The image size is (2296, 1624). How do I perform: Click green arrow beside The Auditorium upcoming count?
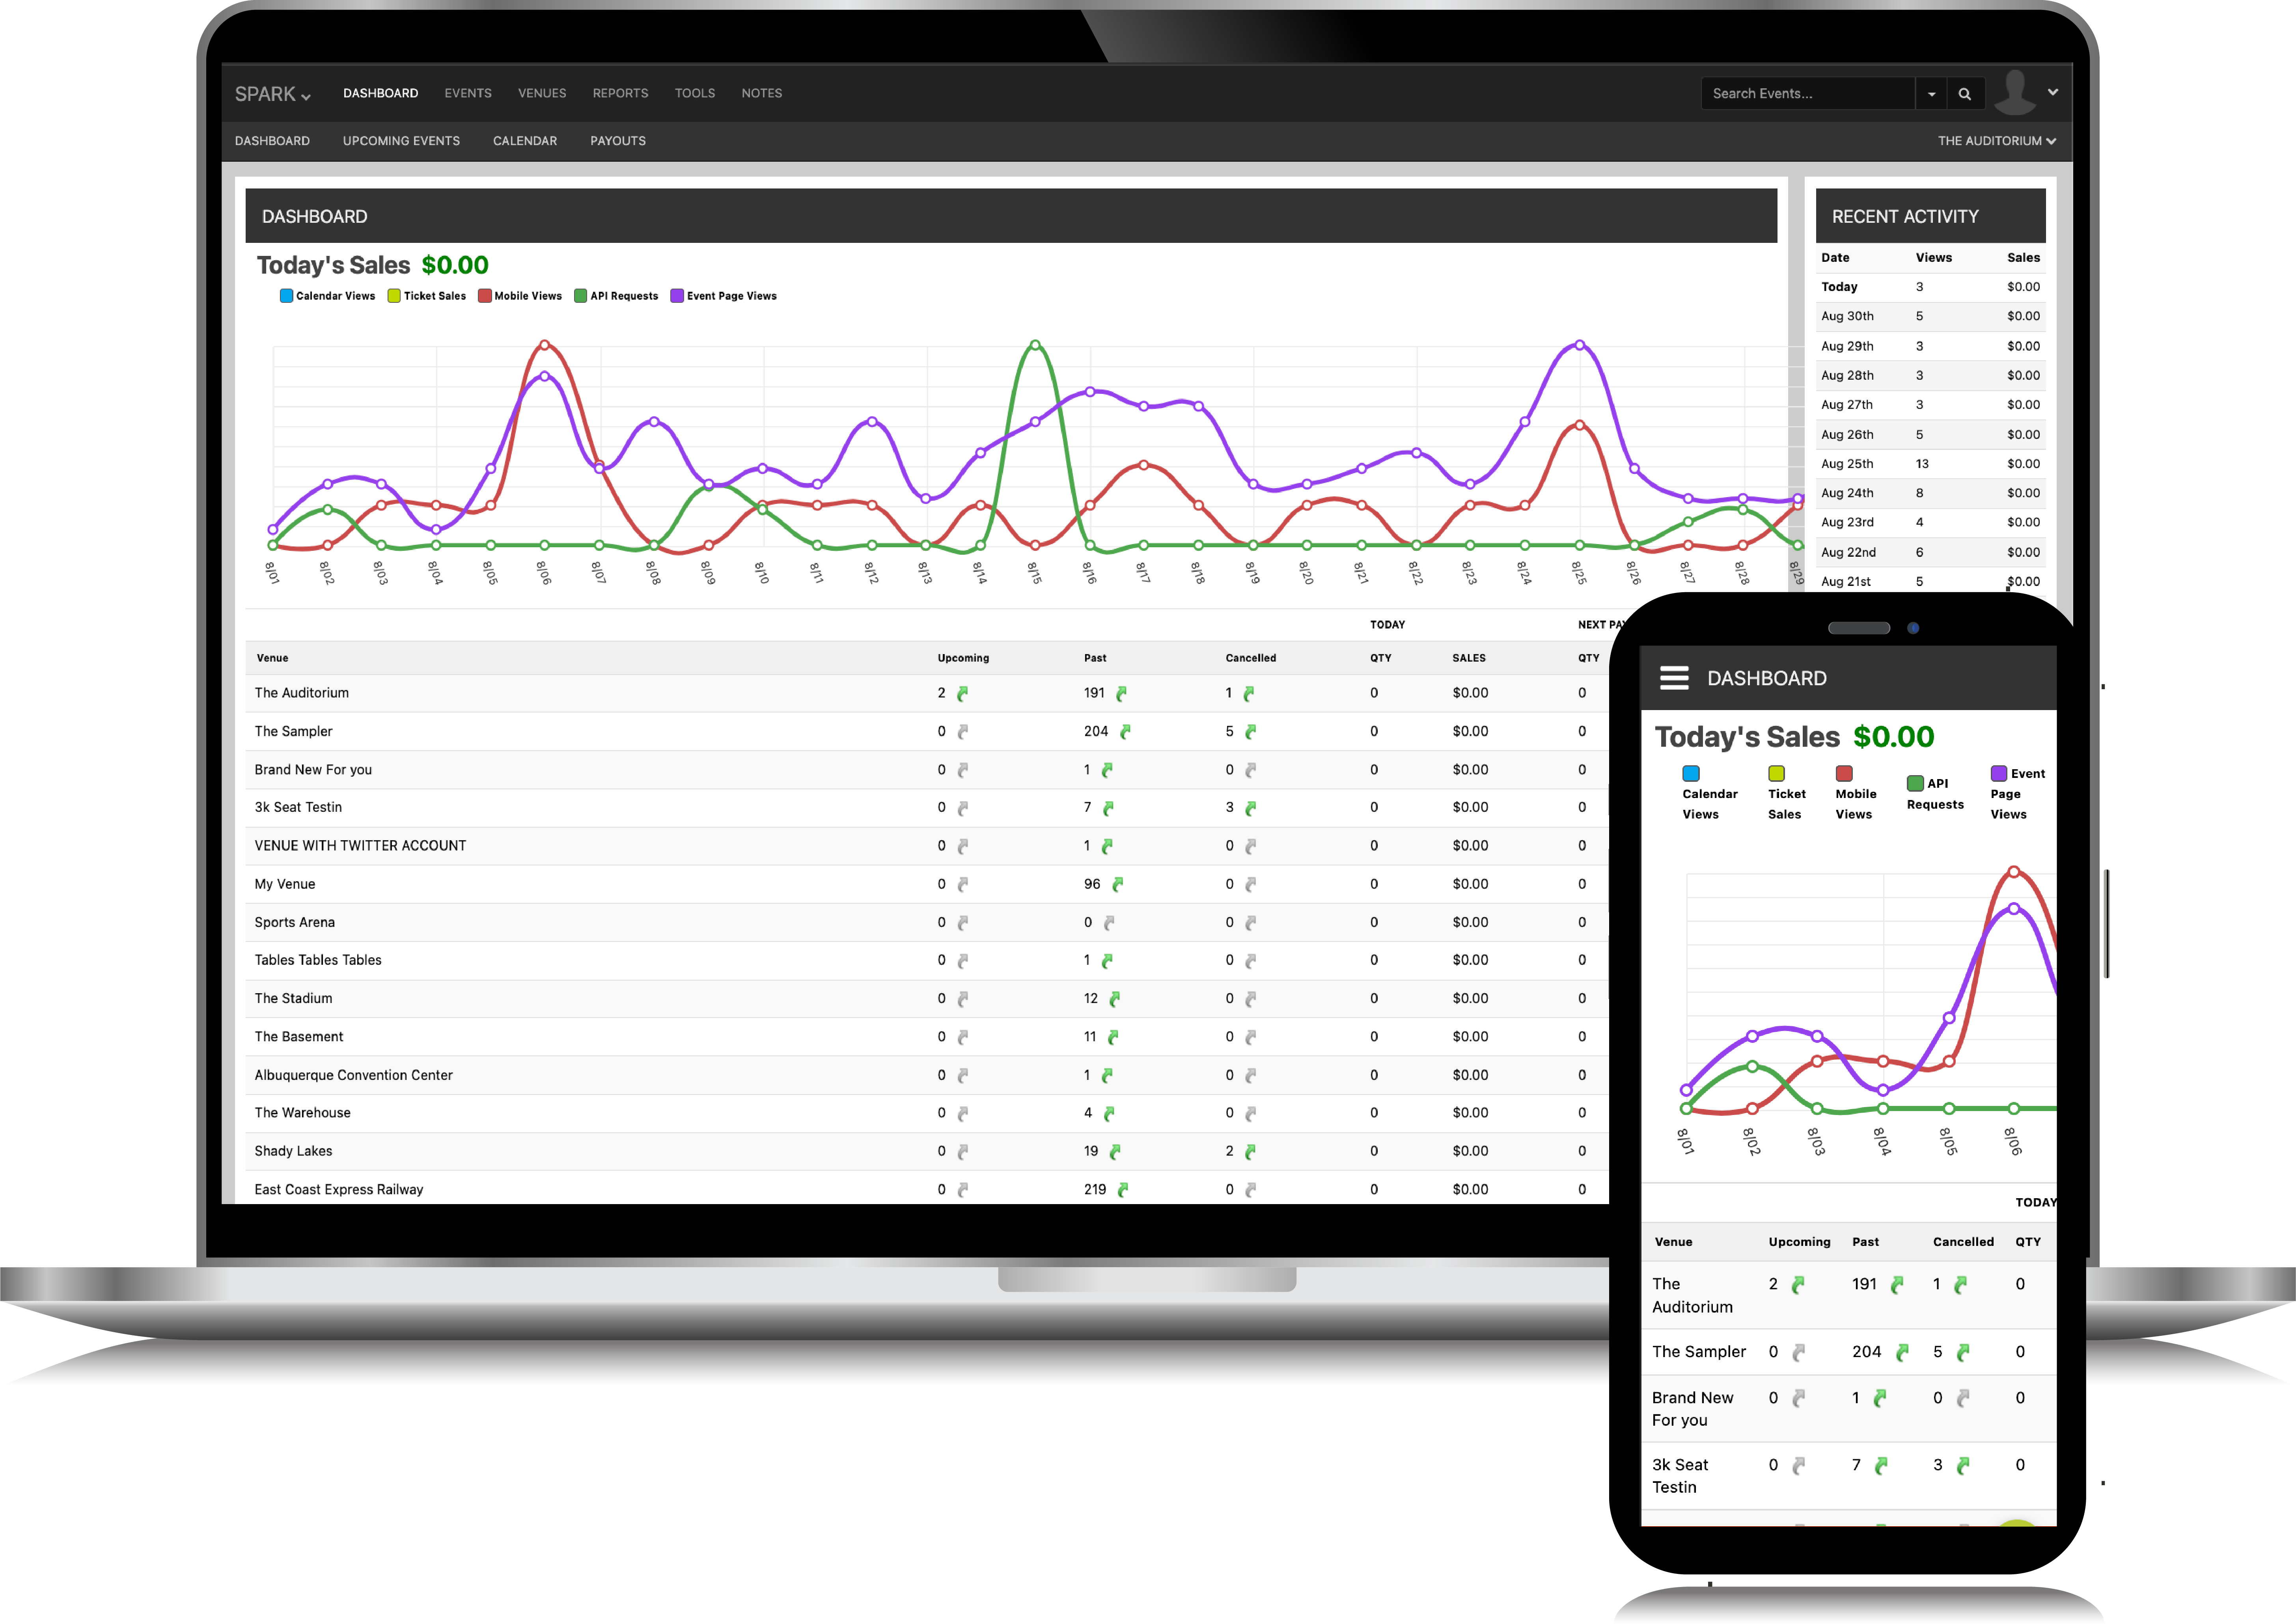963,693
